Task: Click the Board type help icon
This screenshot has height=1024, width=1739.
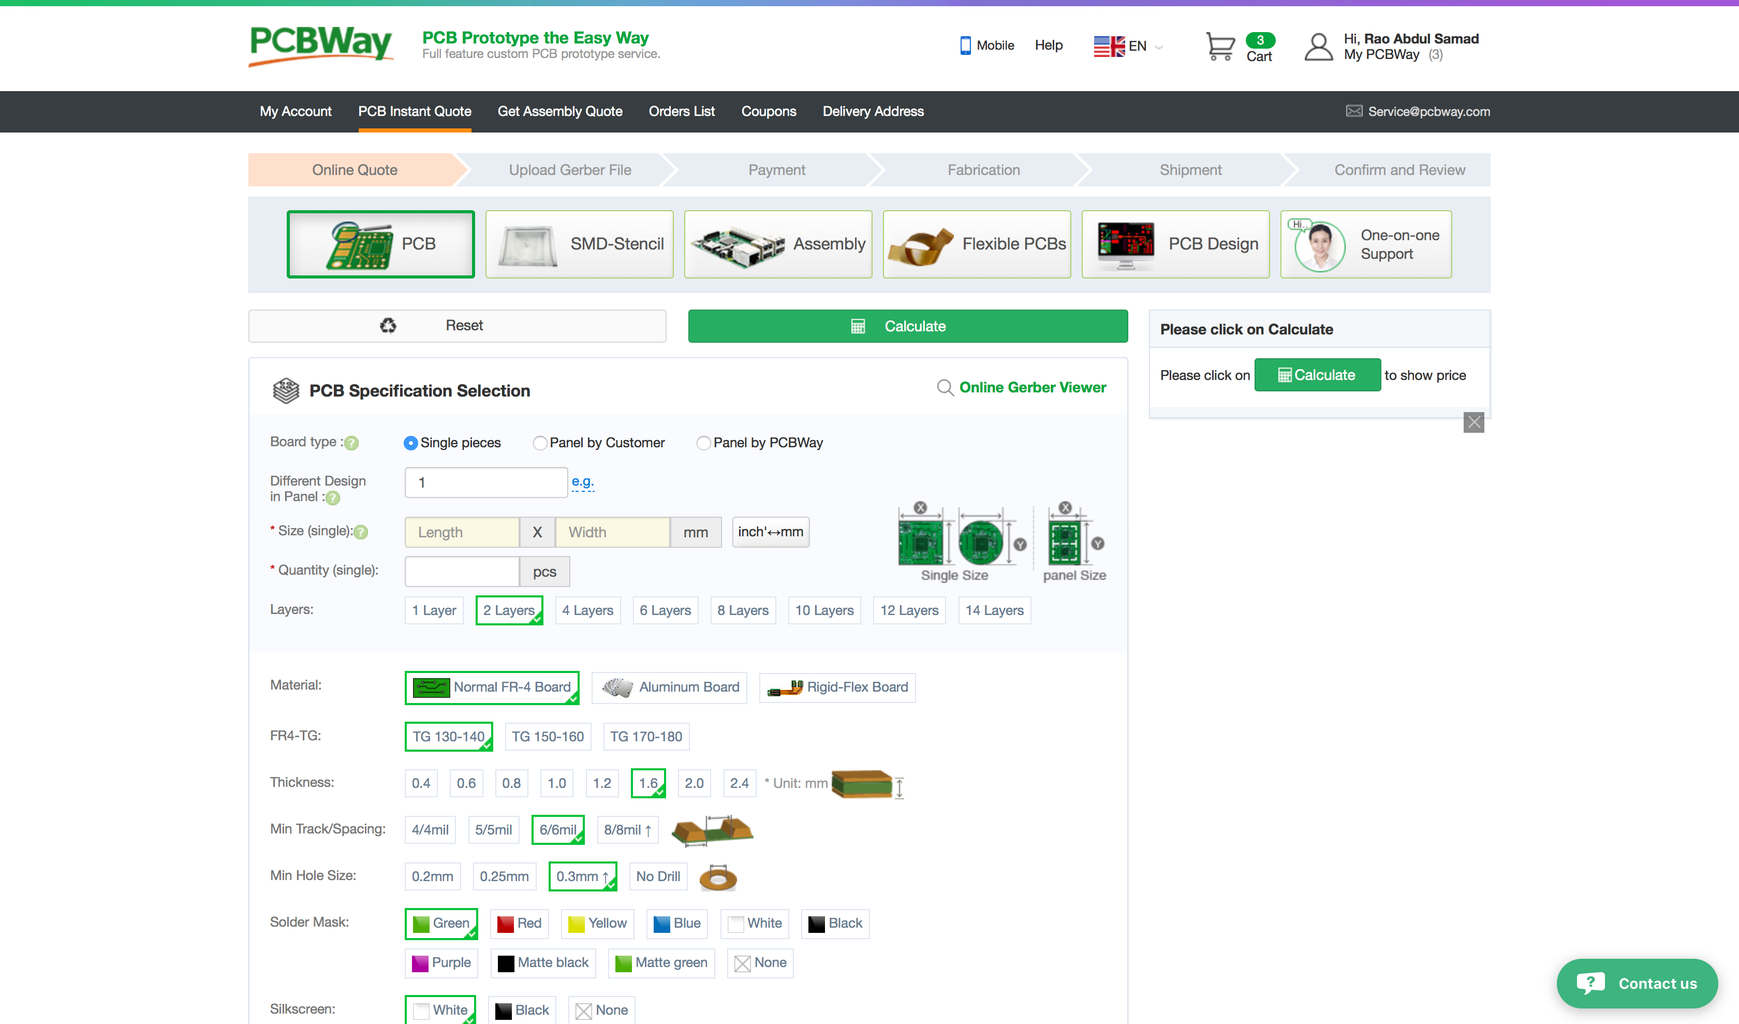Action: click(351, 443)
